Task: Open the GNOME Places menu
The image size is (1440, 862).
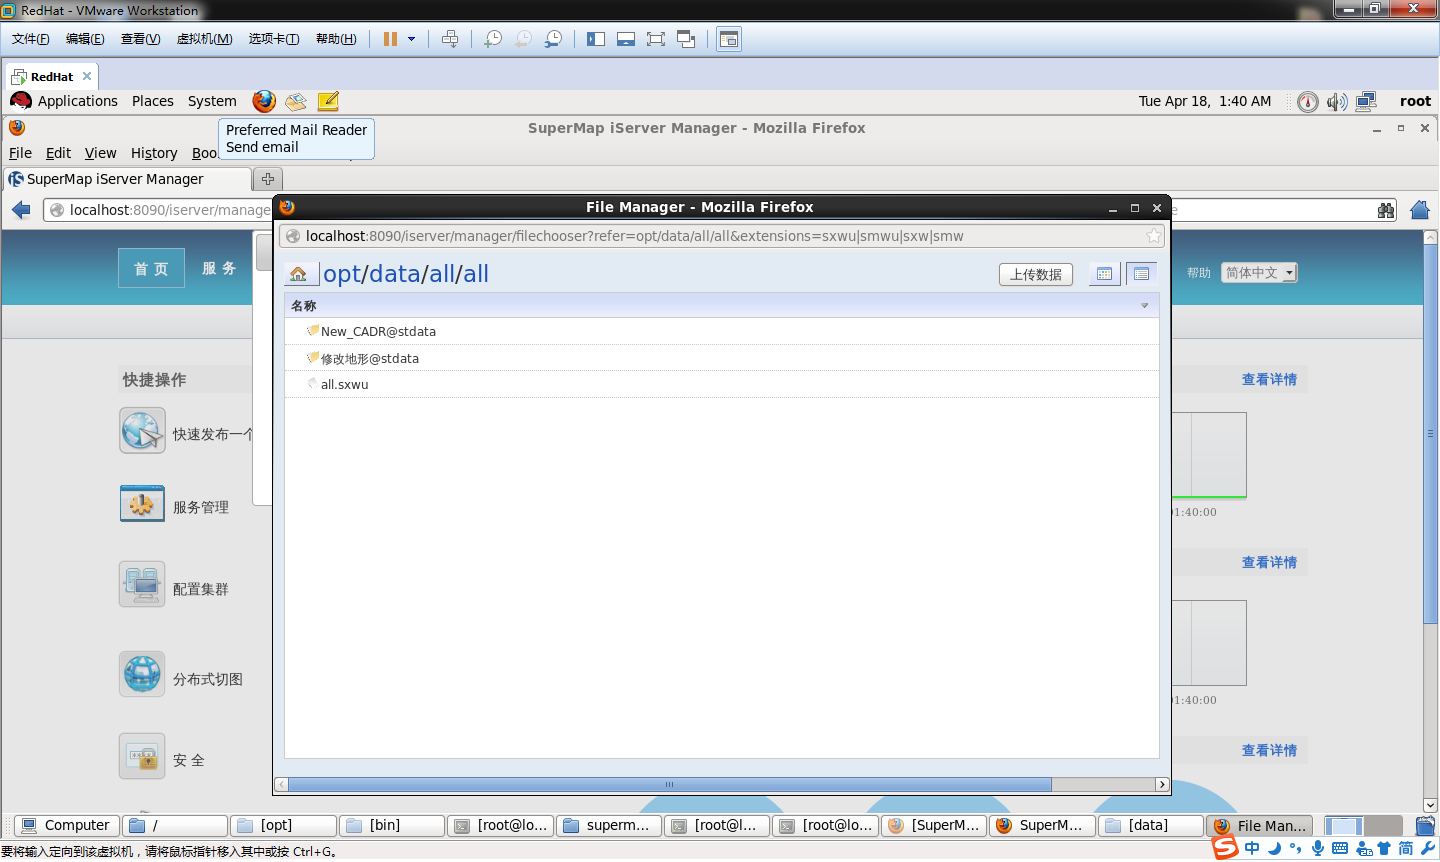Action: point(152,101)
